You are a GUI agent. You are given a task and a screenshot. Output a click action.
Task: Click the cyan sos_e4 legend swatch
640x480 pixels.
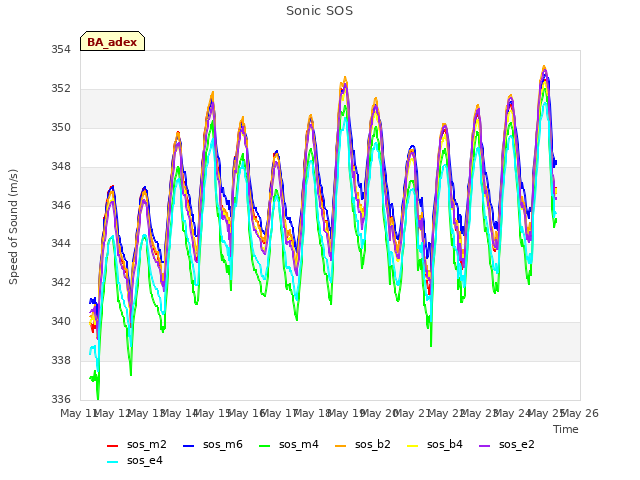pyautogui.click(x=112, y=462)
